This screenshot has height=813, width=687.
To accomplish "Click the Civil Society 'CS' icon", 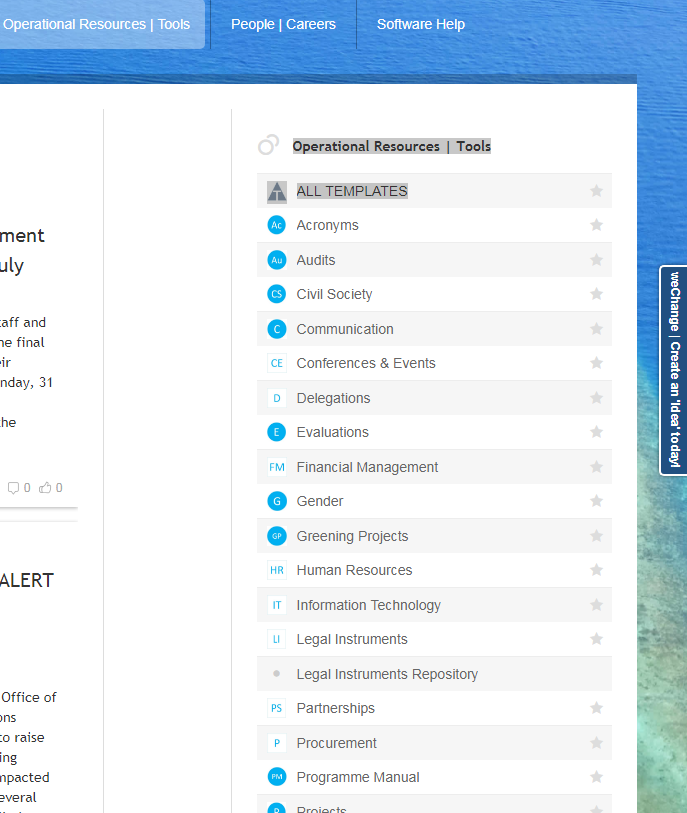I will [x=277, y=294].
